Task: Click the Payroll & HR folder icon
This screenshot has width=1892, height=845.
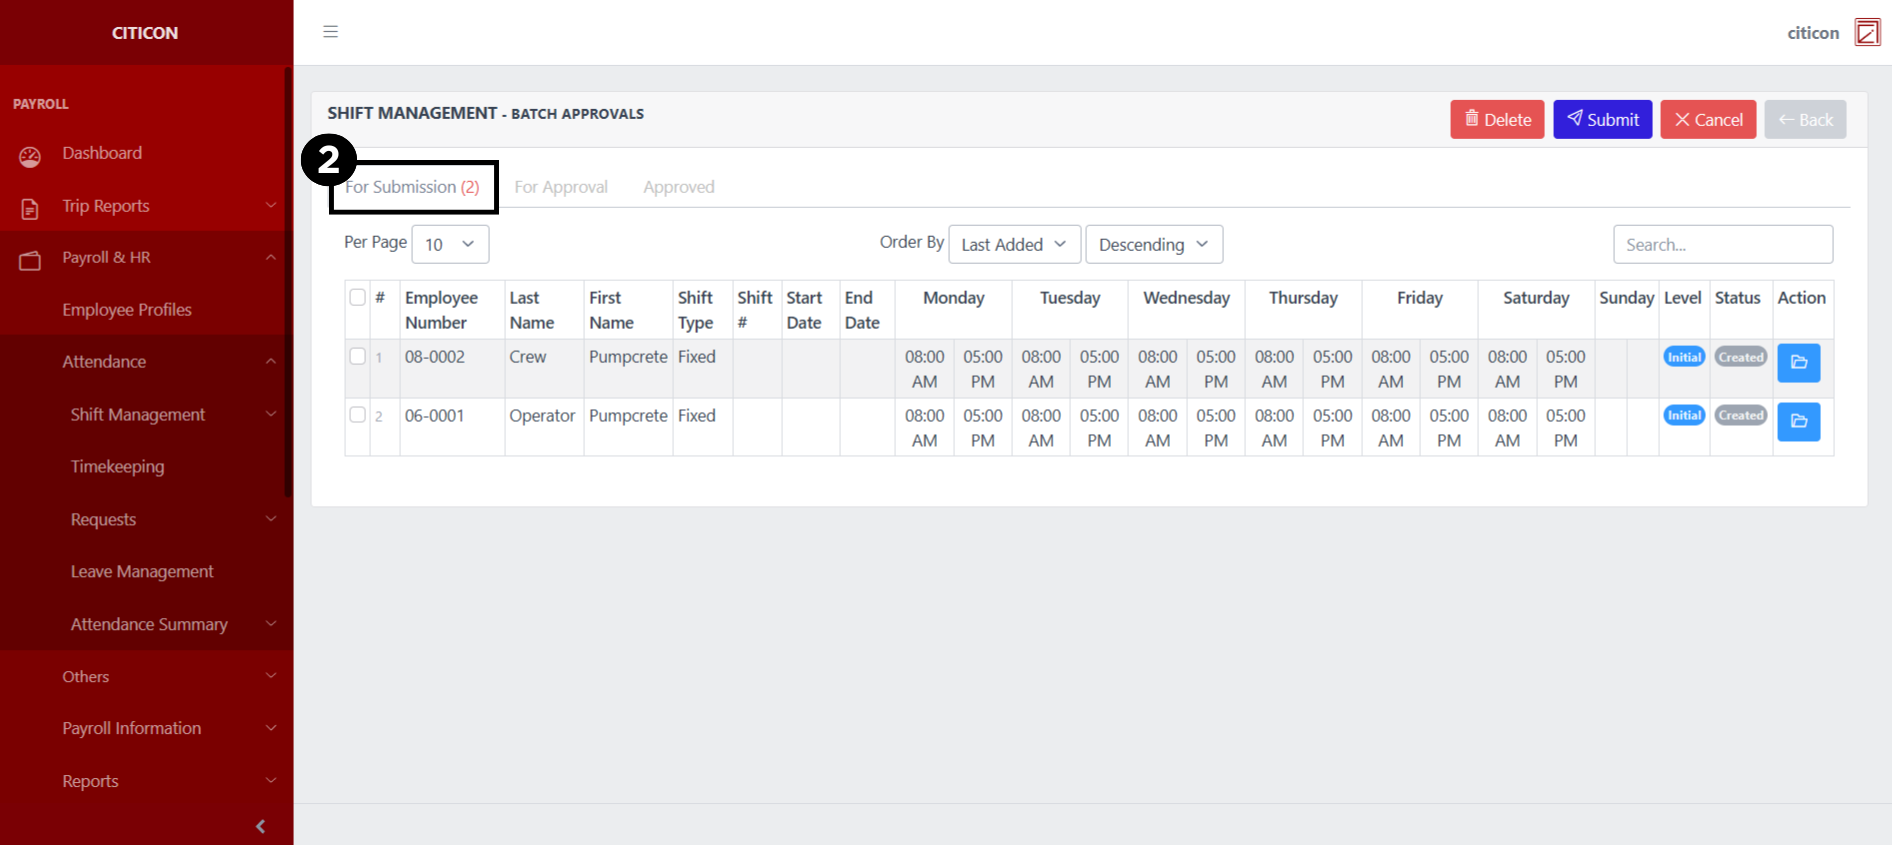Action: click(30, 260)
